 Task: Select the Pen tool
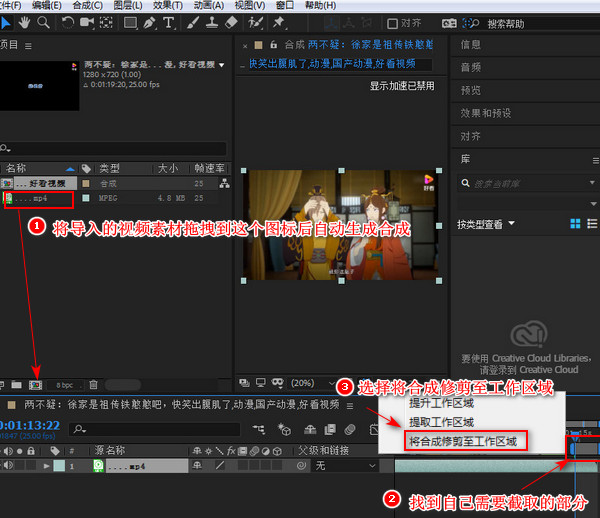(x=150, y=23)
